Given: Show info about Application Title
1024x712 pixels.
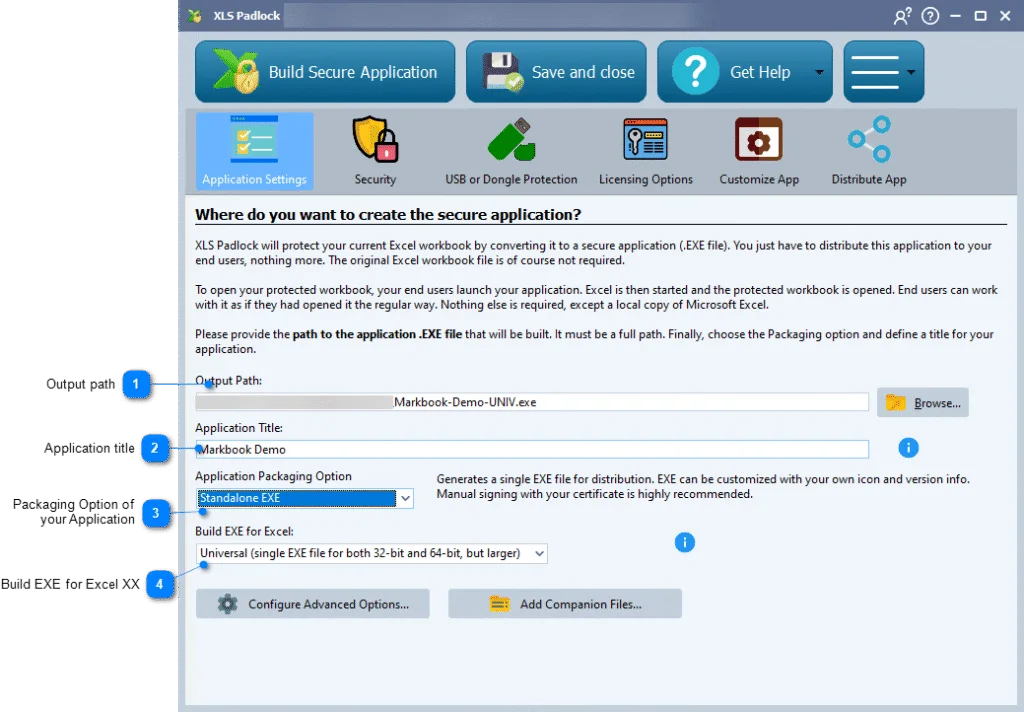Looking at the screenshot, I should point(908,447).
